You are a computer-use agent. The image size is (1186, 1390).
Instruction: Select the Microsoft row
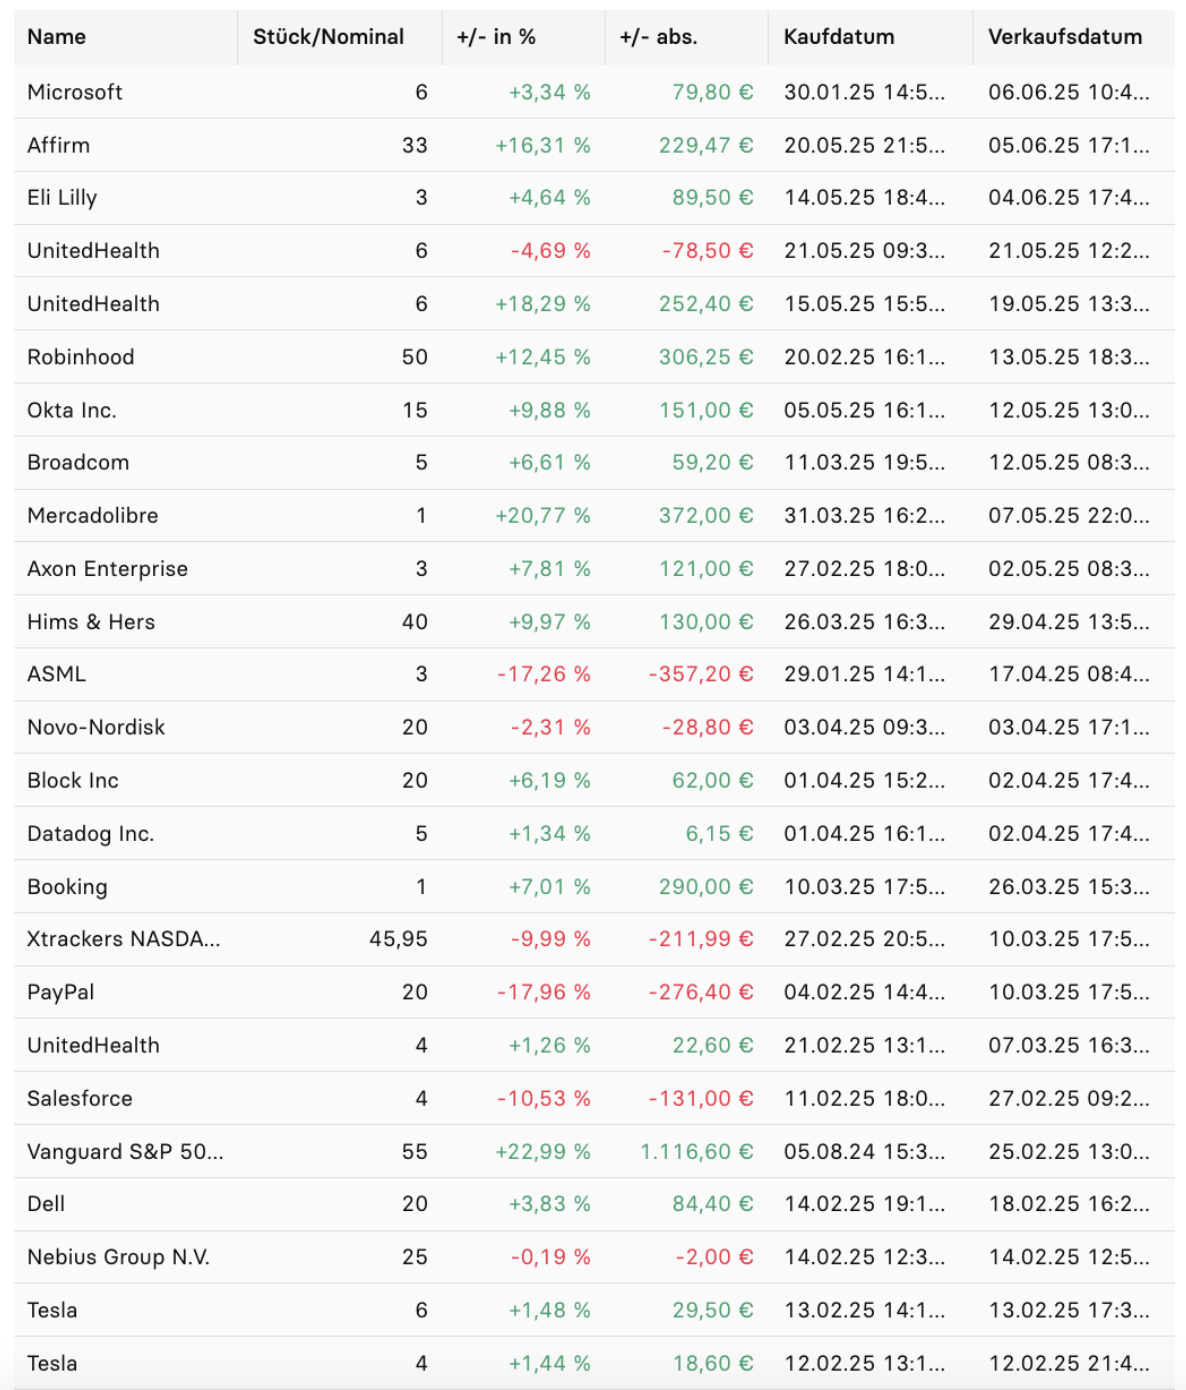coord(594,92)
